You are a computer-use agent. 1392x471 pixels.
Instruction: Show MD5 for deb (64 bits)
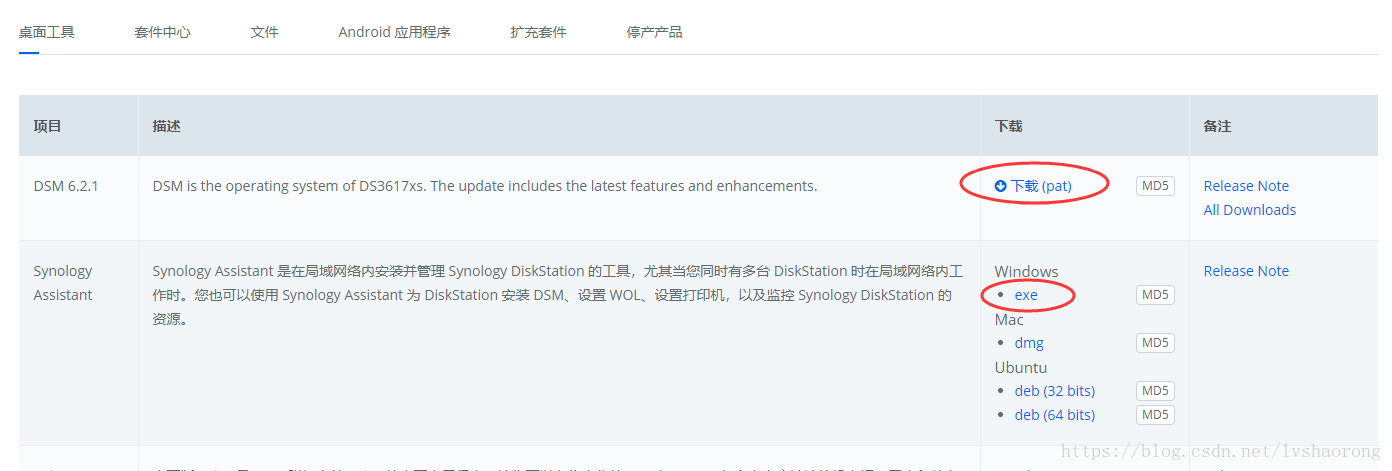pos(1155,415)
